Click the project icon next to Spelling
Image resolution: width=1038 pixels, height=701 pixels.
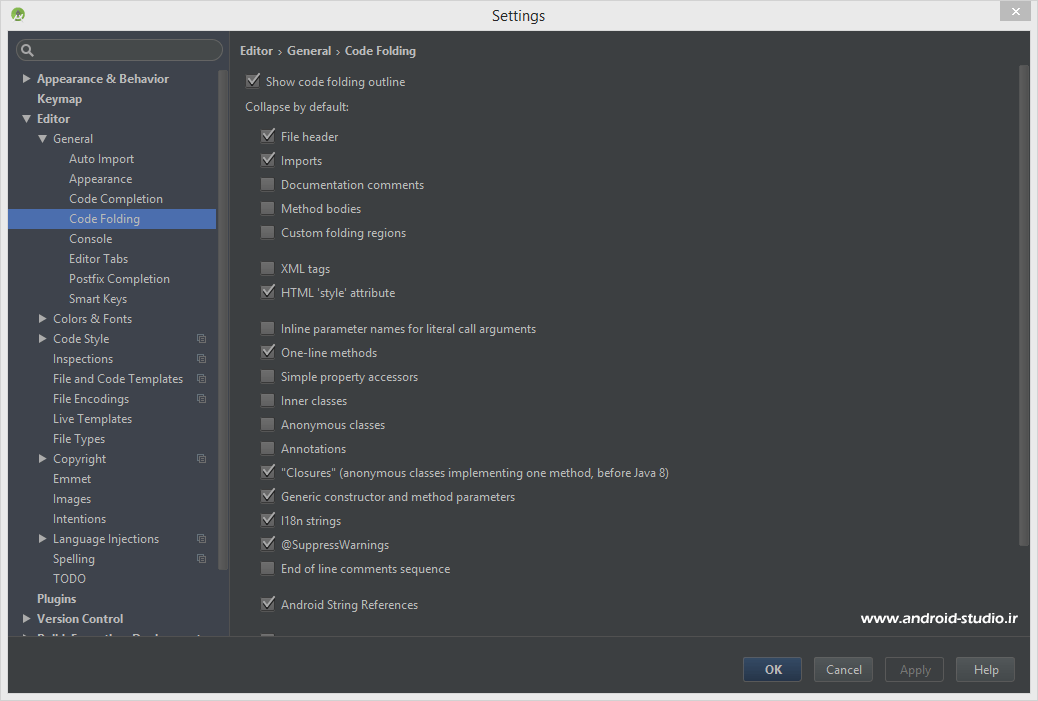(201, 559)
